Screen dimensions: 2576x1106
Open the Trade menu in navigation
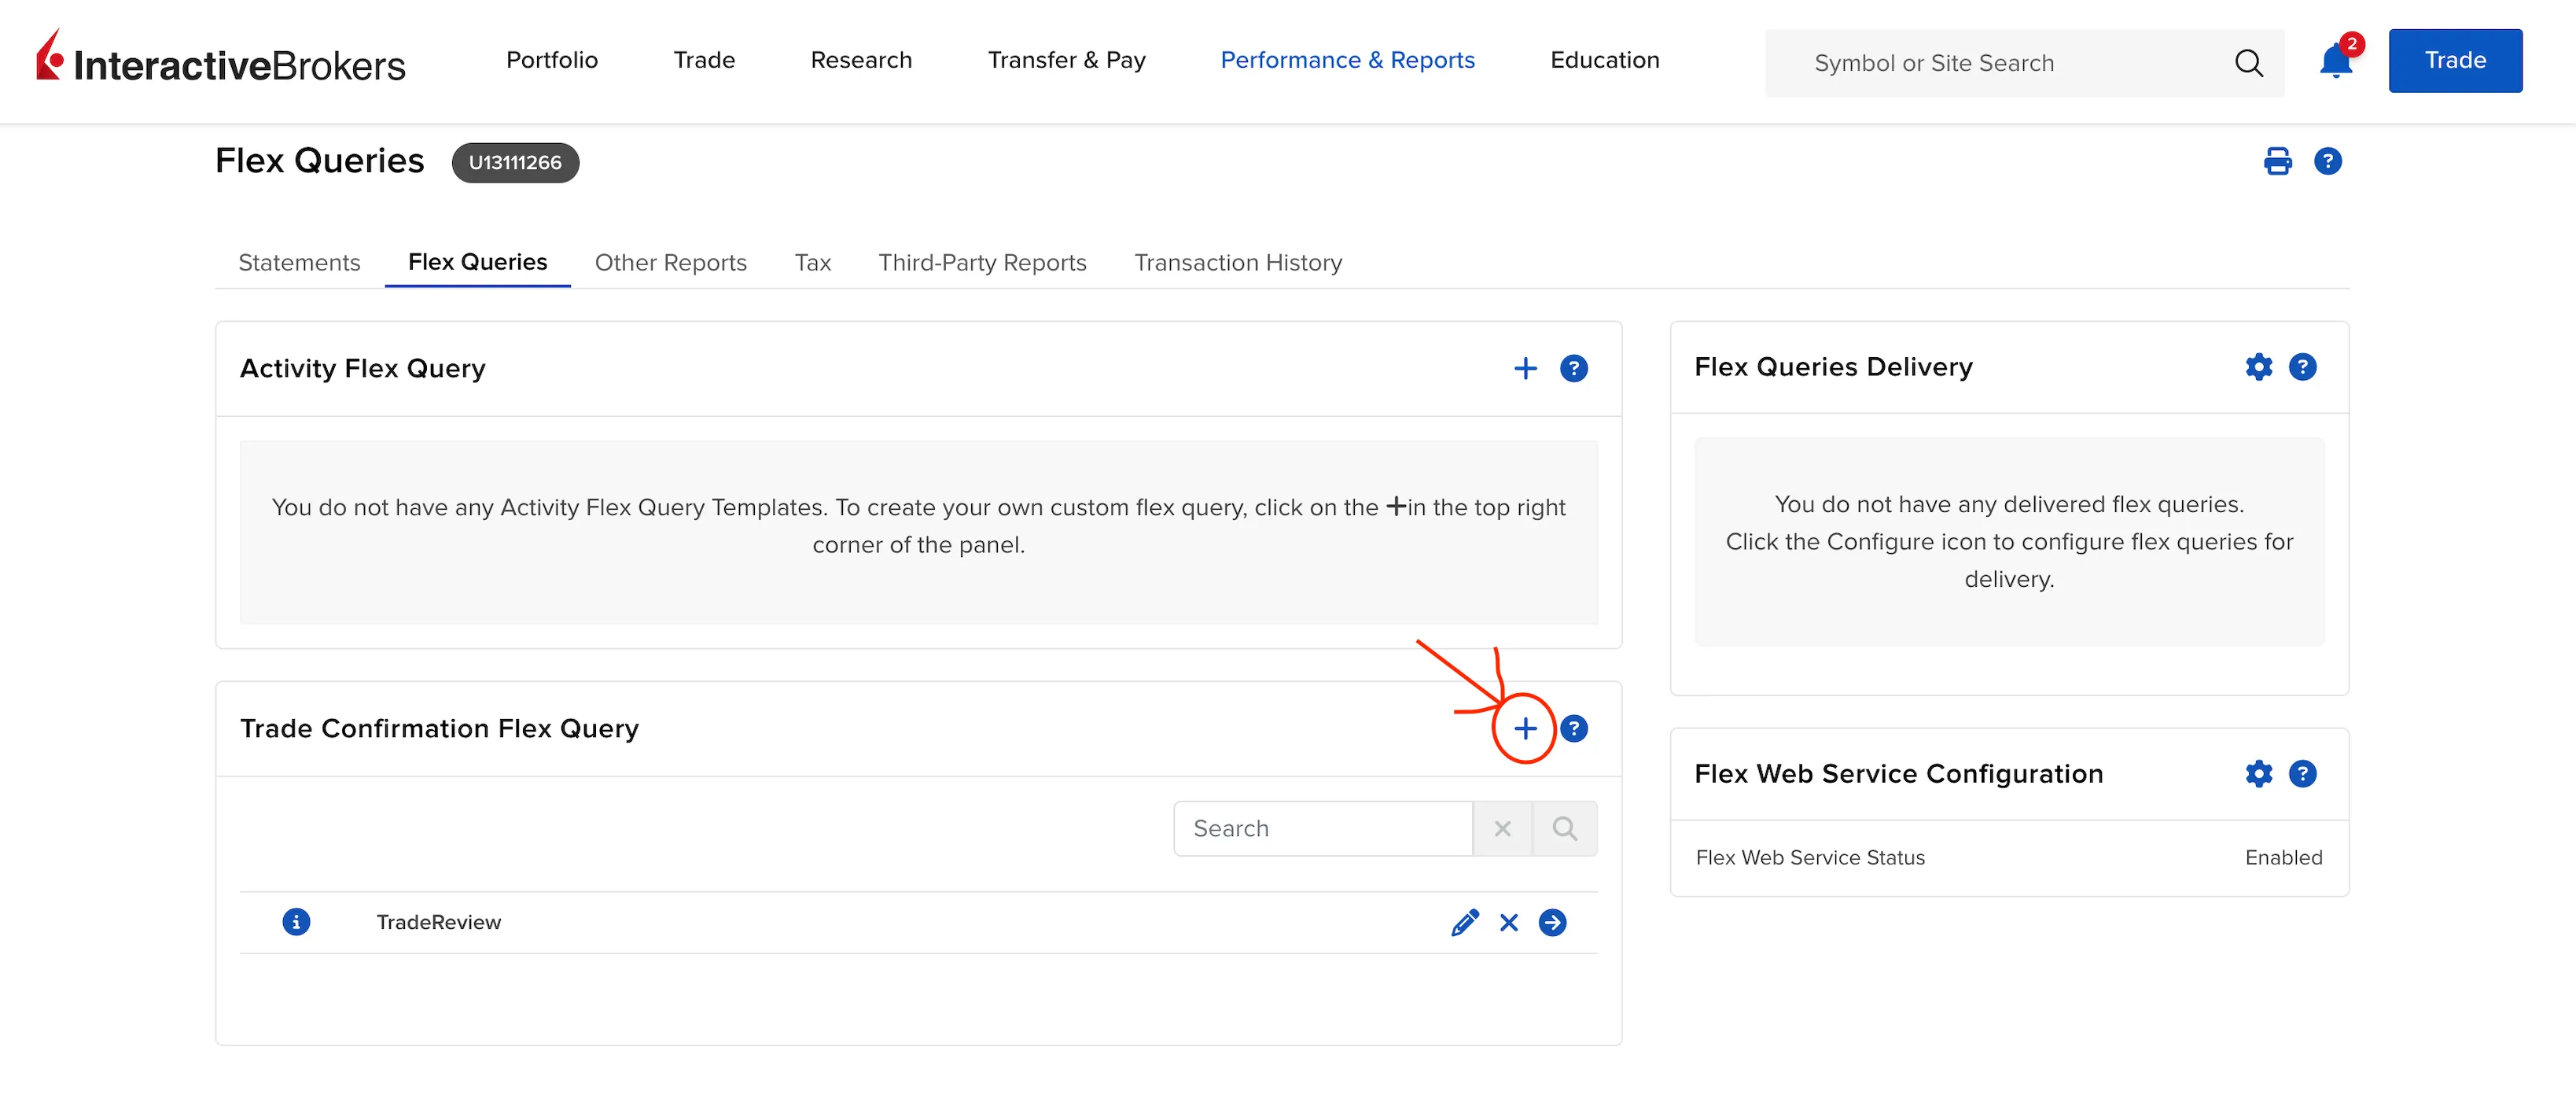coord(704,60)
